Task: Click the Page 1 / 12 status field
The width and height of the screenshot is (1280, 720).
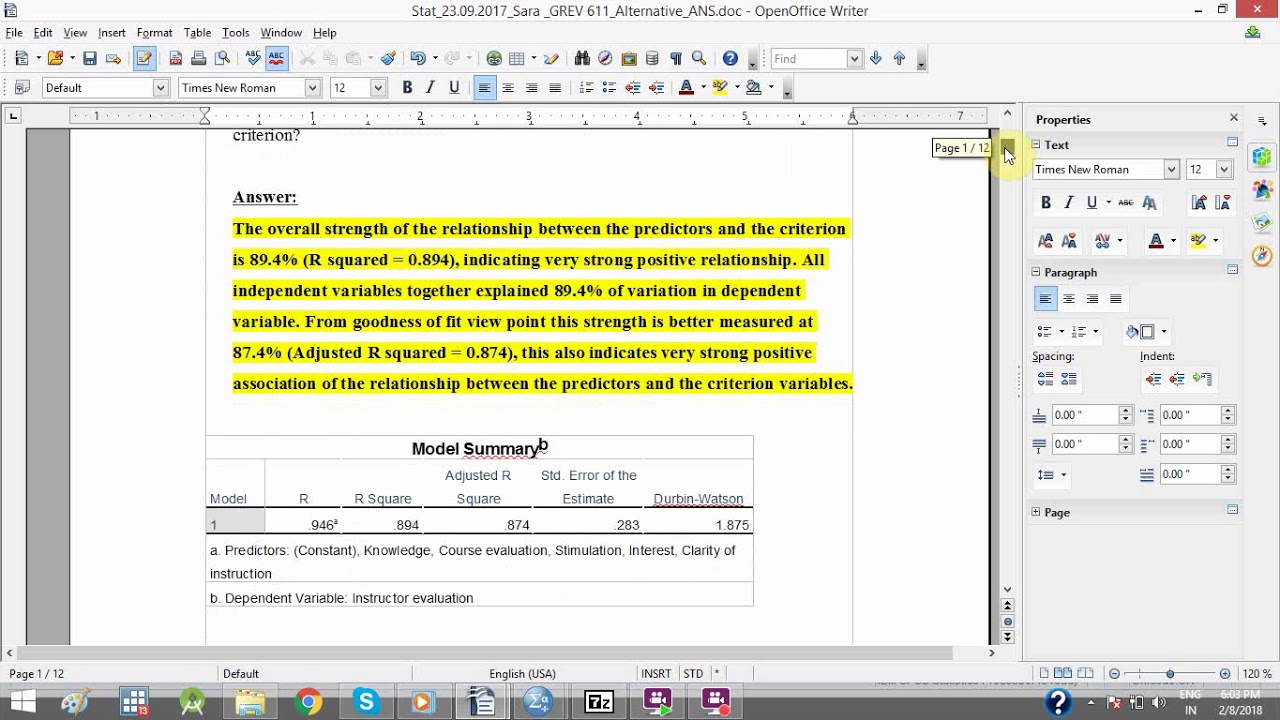Action: click(36, 674)
